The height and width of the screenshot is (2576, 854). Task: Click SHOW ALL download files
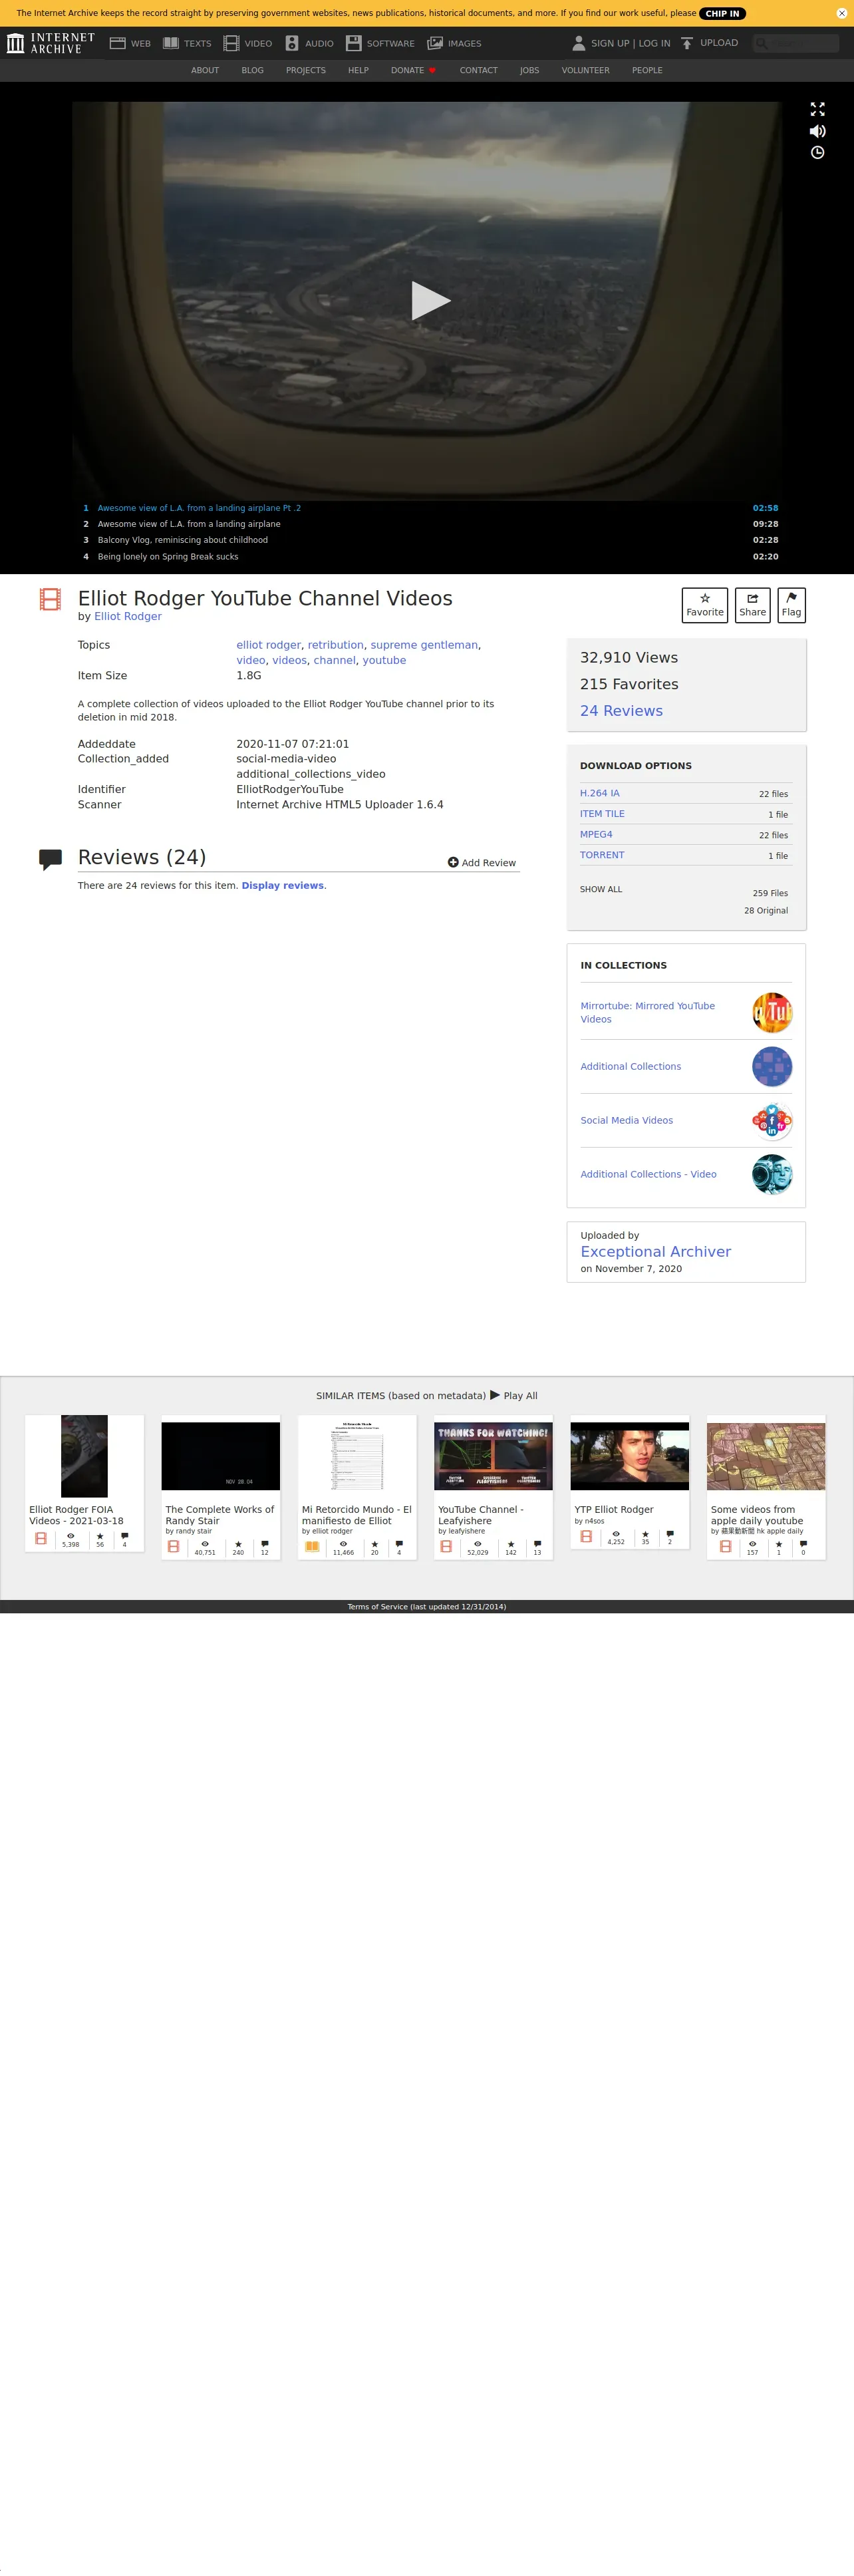[x=601, y=889]
